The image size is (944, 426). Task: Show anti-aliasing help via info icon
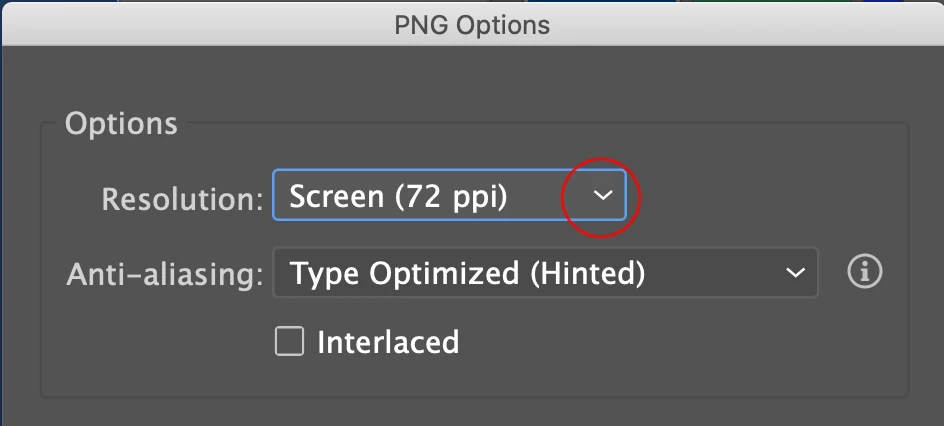point(865,272)
